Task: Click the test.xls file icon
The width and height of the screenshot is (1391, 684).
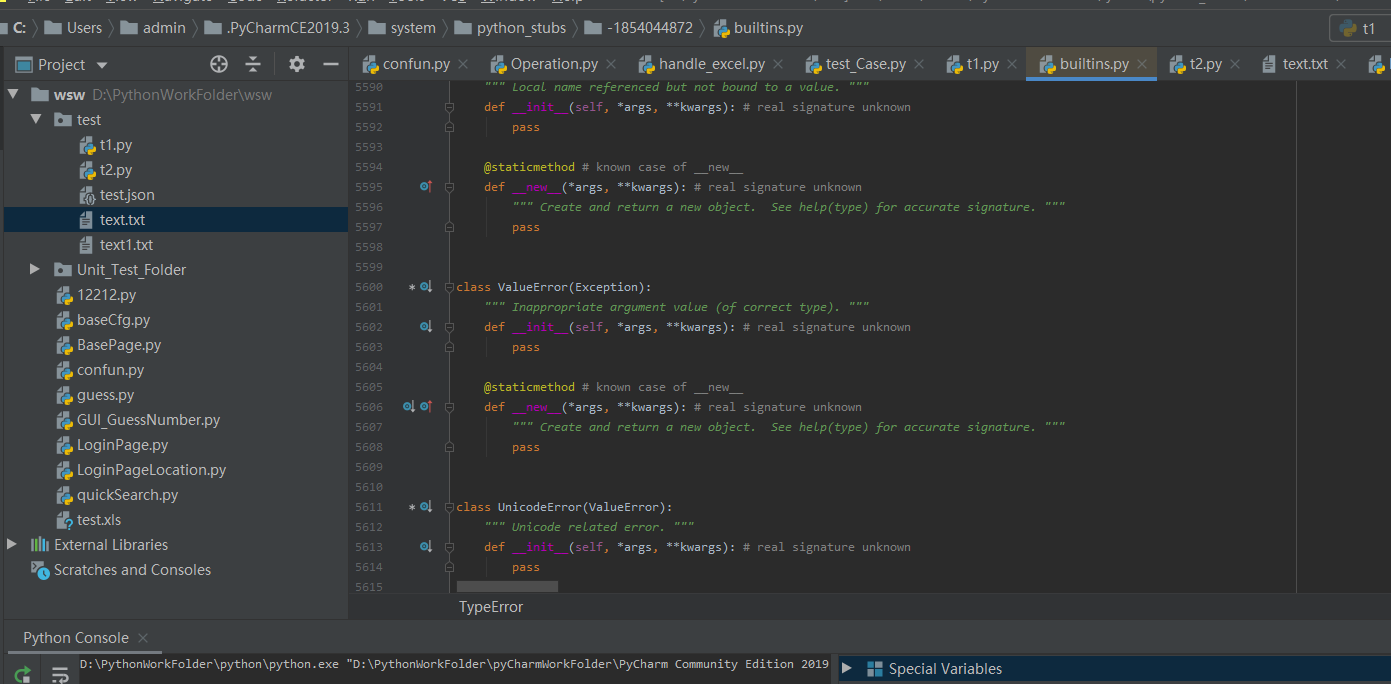Action: coord(65,520)
